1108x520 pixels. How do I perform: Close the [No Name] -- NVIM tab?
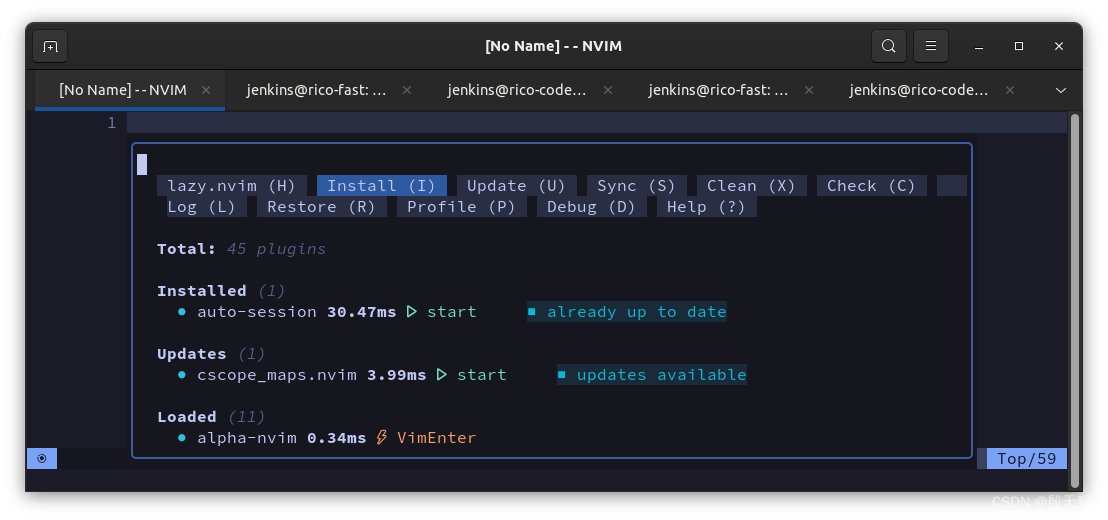click(x=206, y=90)
